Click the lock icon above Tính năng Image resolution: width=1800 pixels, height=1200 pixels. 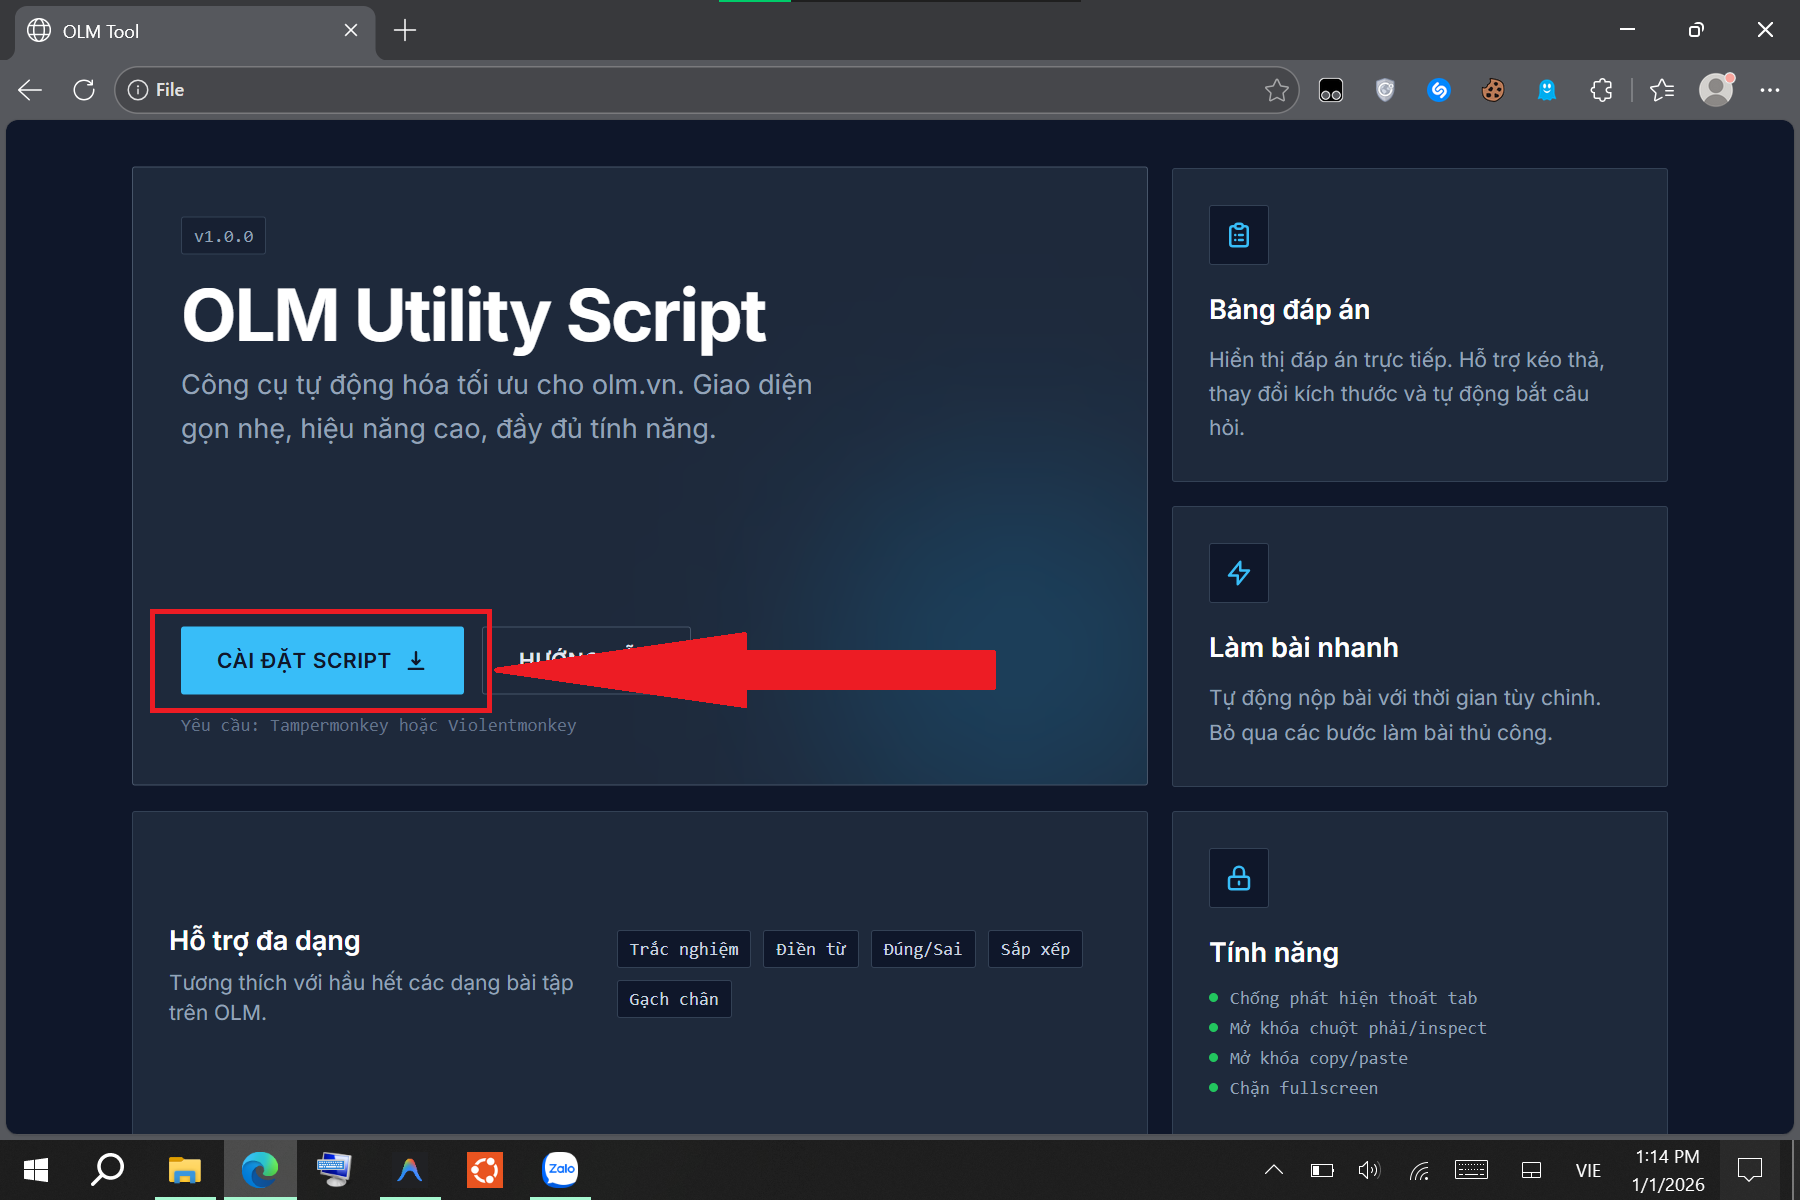click(x=1238, y=878)
